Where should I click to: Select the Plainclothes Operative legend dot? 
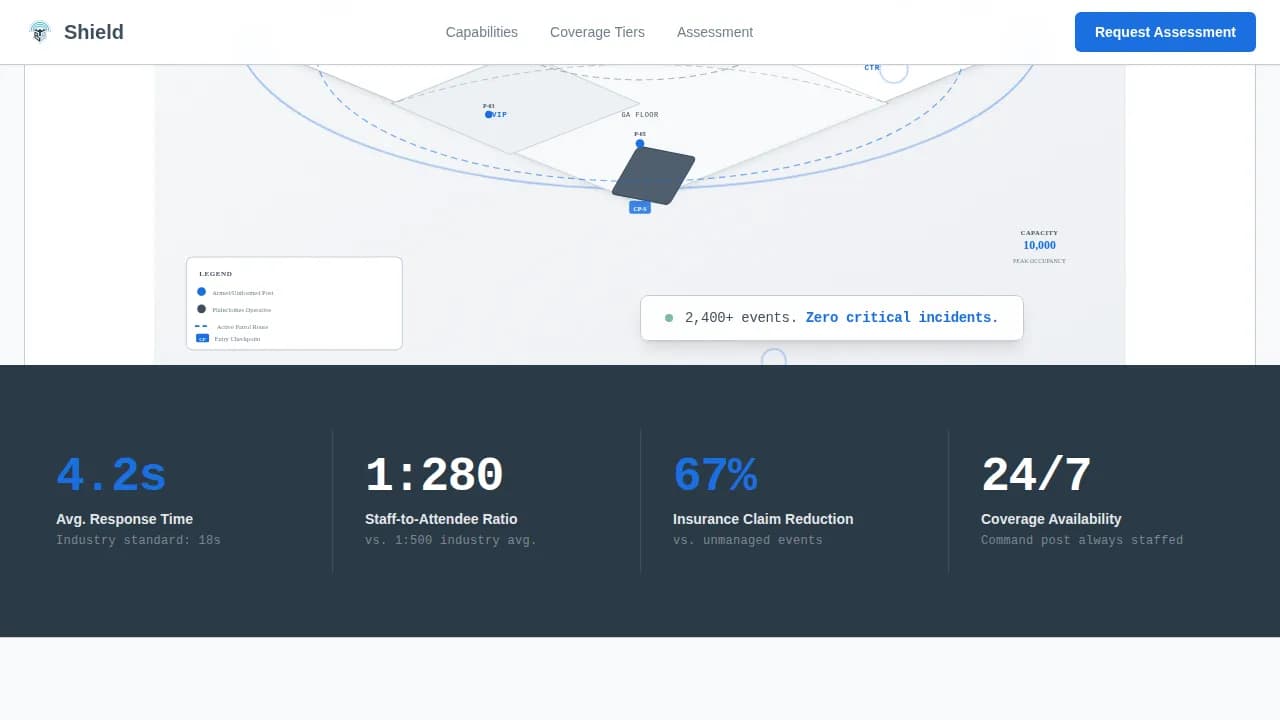point(202,309)
